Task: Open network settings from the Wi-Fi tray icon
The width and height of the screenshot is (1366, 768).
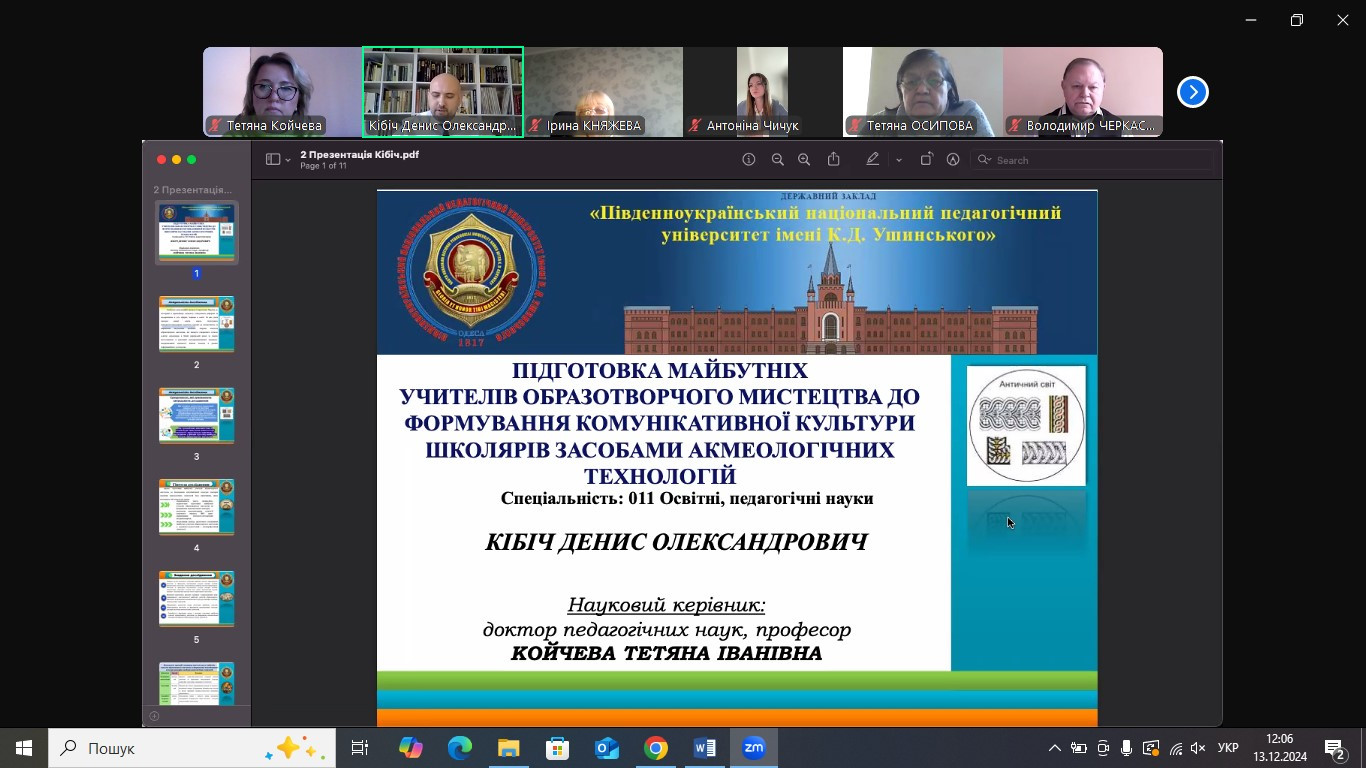Action: coord(1176,748)
